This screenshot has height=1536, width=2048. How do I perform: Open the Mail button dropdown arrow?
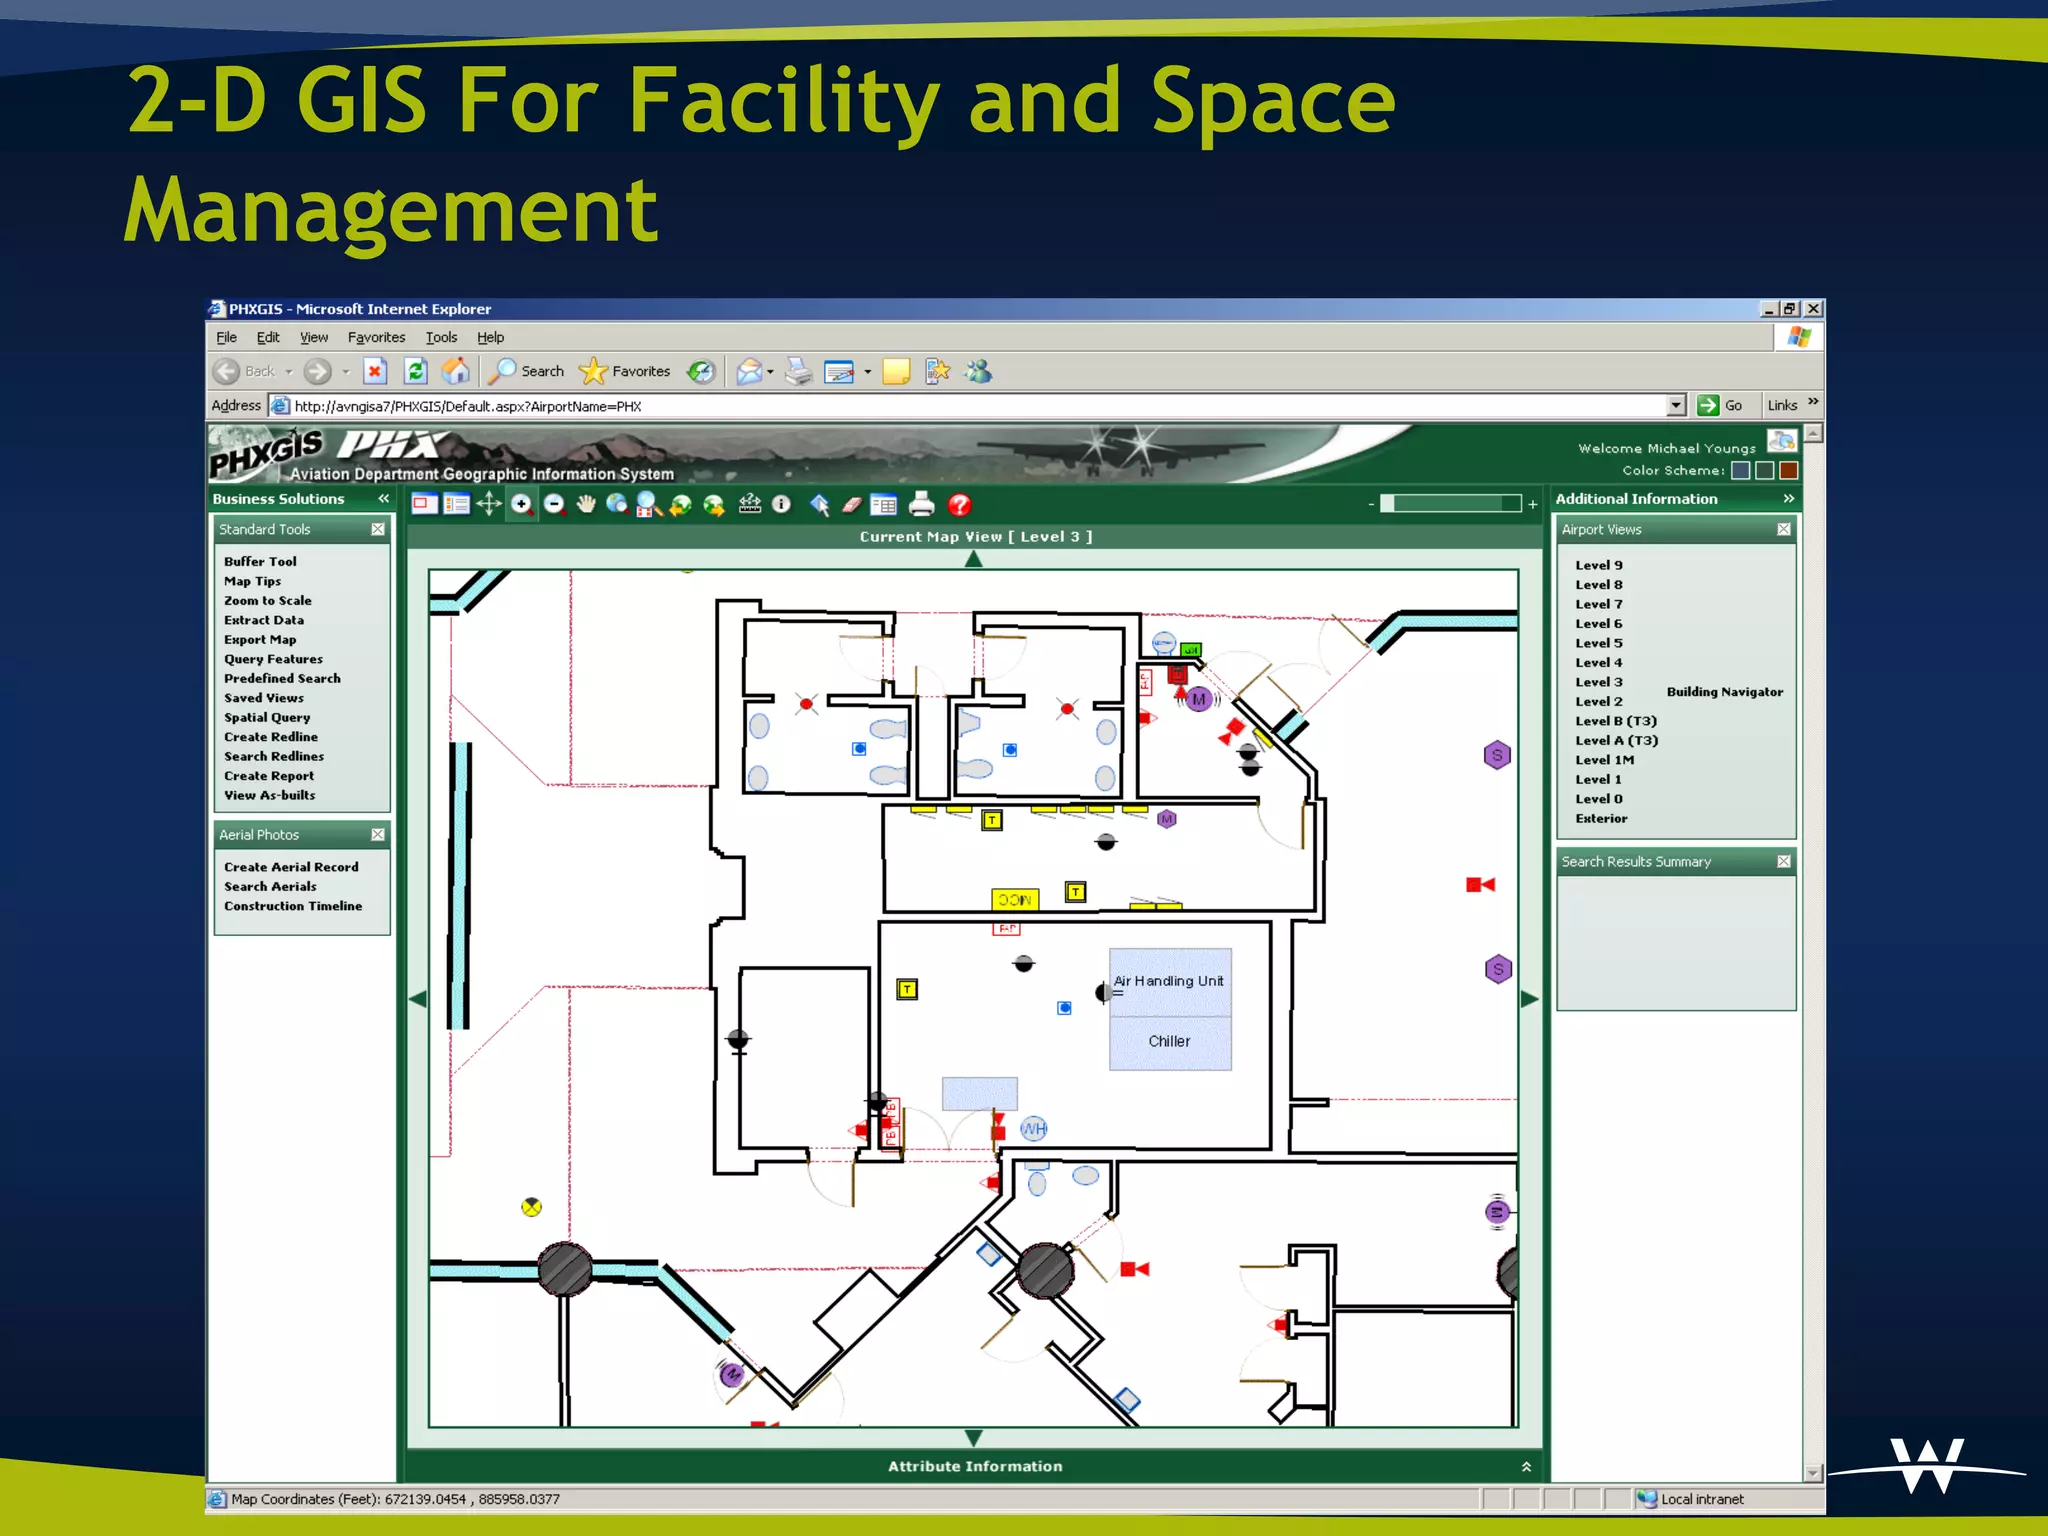pyautogui.click(x=770, y=372)
